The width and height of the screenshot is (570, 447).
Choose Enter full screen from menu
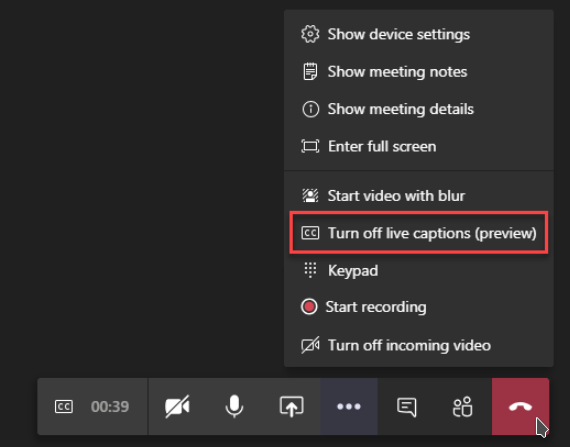click(x=419, y=146)
